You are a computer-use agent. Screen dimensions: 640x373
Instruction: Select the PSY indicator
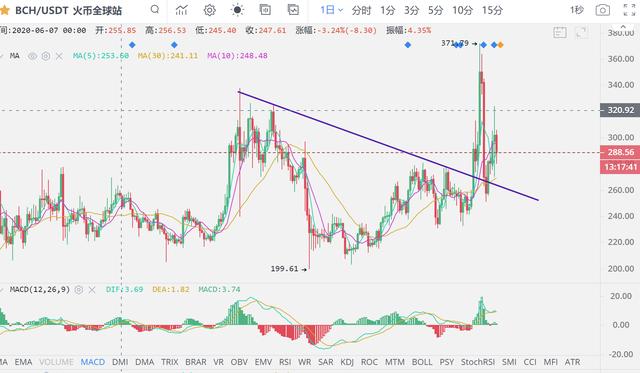[x=447, y=362]
